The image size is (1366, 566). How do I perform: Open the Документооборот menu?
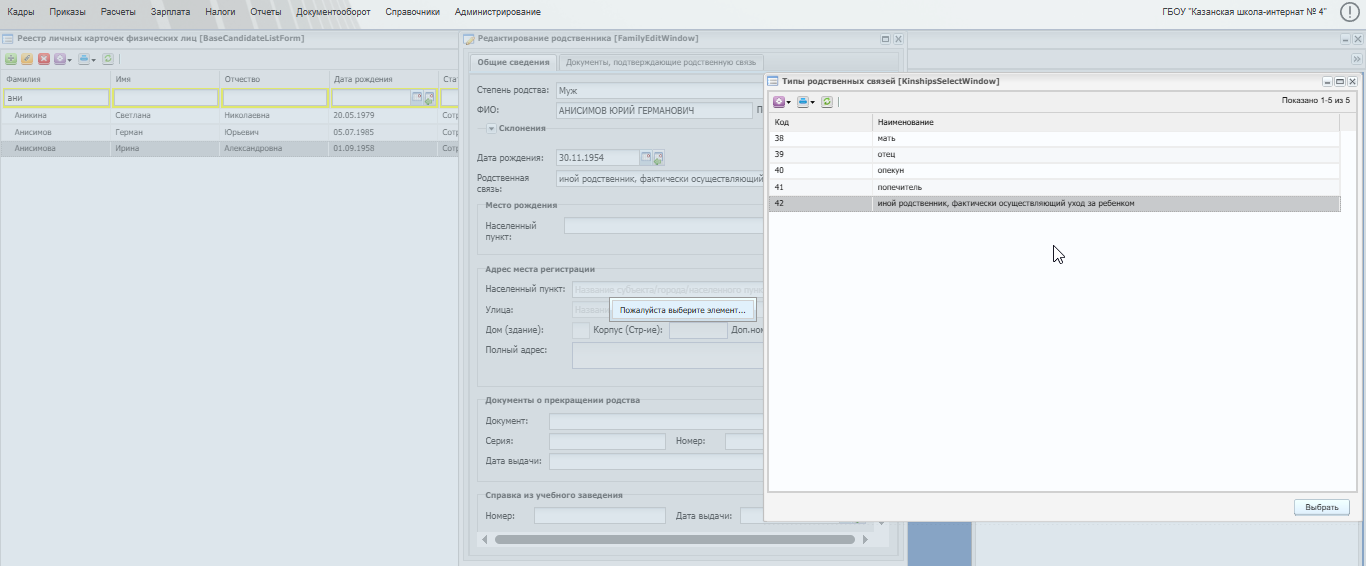333,12
